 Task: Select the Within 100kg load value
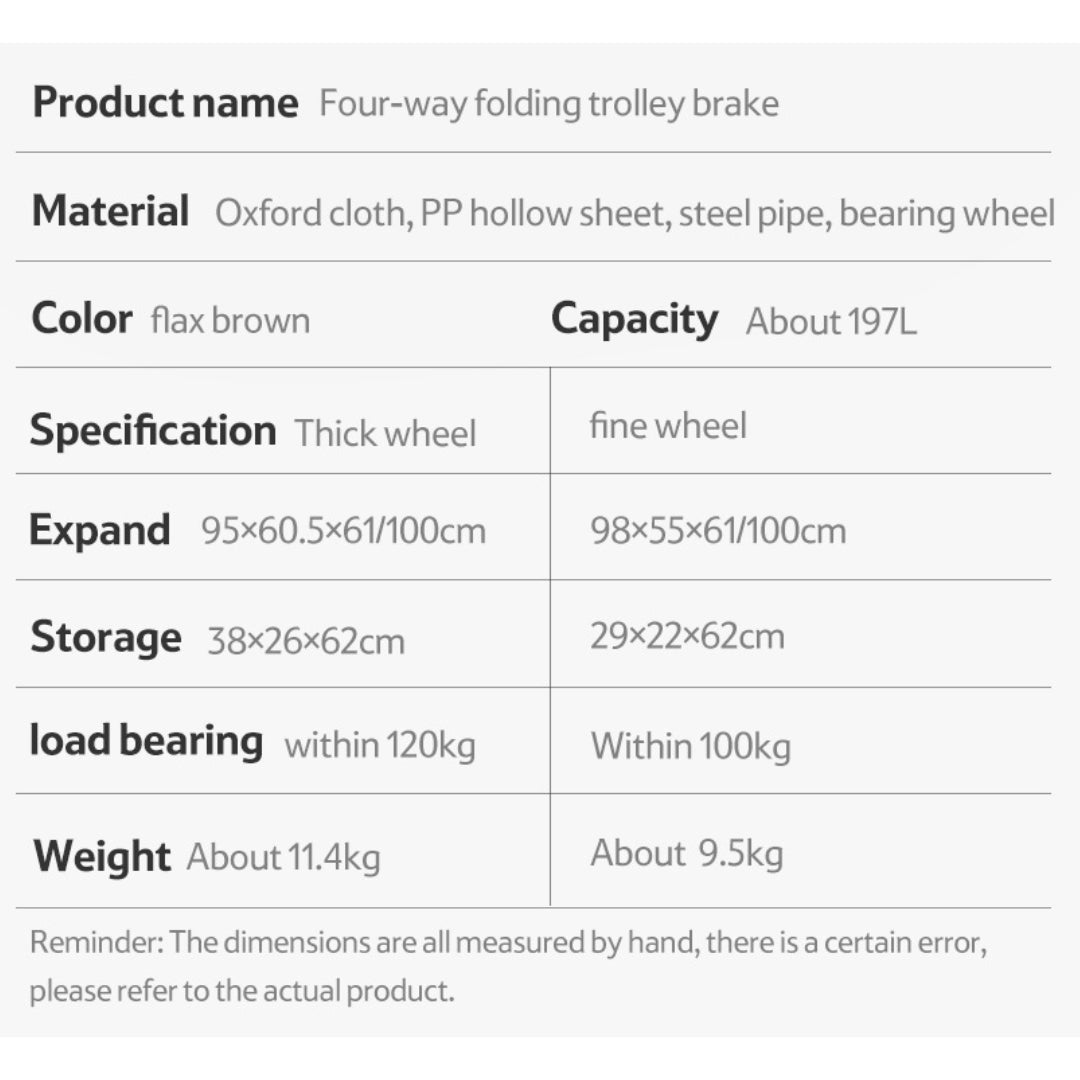point(690,746)
